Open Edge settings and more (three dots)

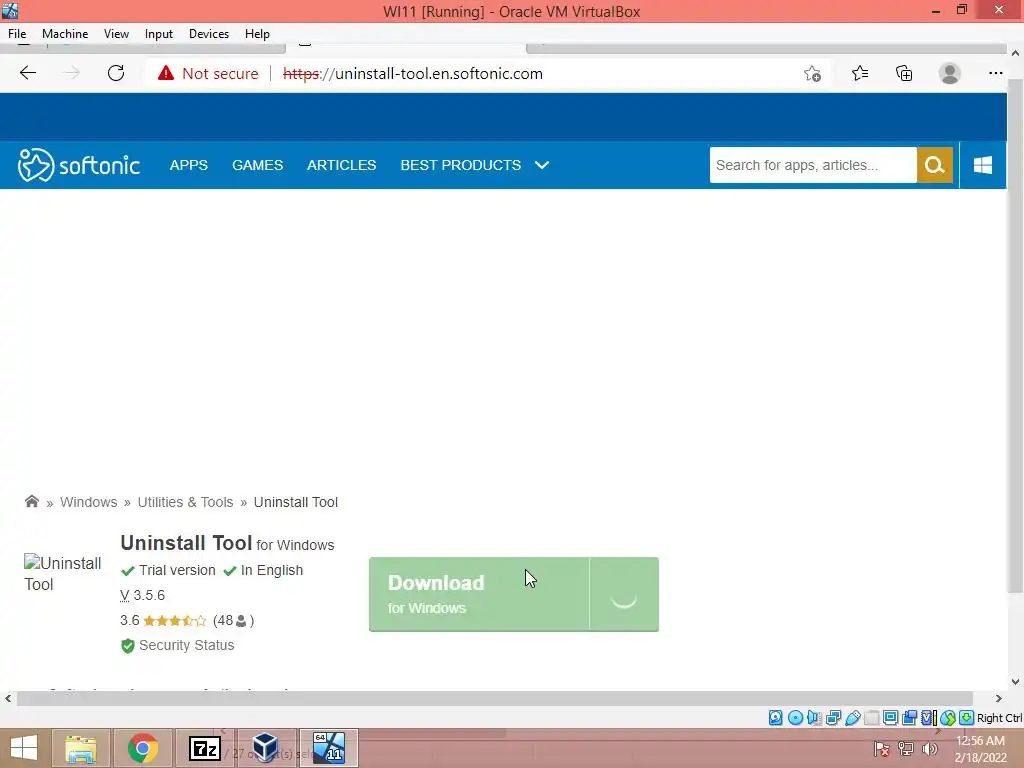click(995, 73)
